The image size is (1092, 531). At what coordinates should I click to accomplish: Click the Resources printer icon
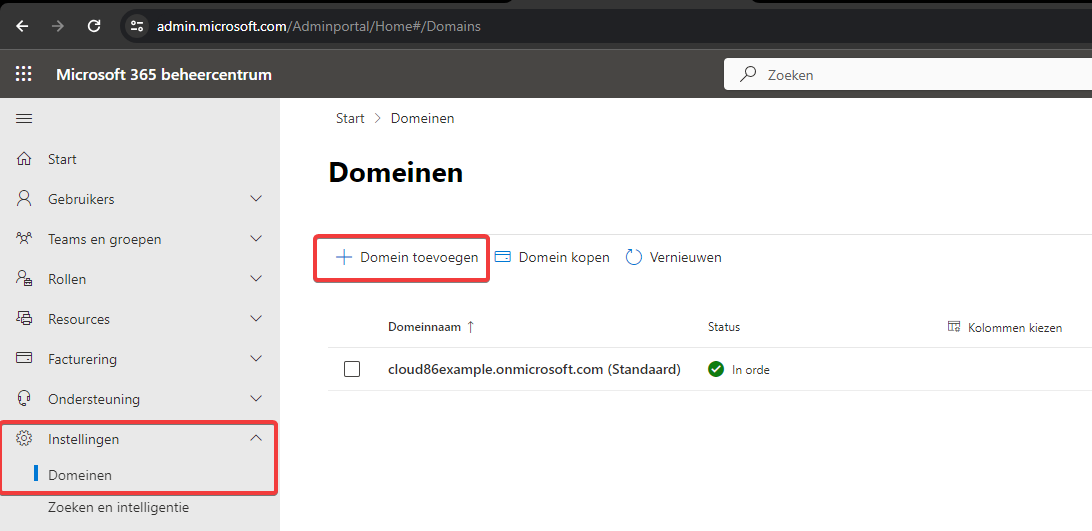[24, 319]
